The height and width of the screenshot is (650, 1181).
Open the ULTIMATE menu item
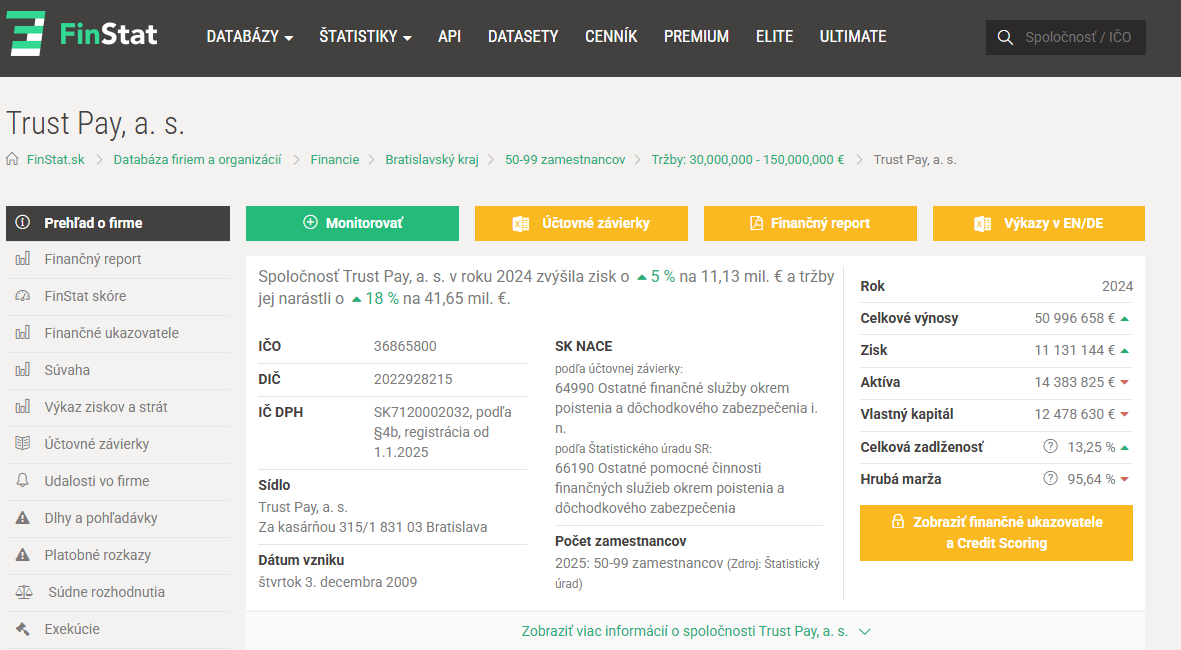[853, 36]
